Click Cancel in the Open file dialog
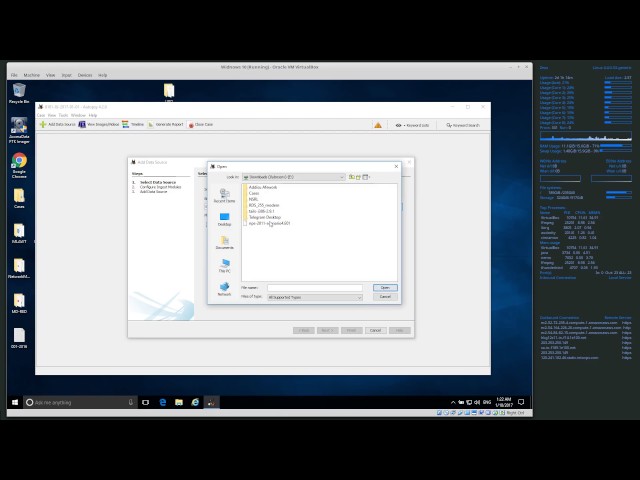 (x=385, y=297)
